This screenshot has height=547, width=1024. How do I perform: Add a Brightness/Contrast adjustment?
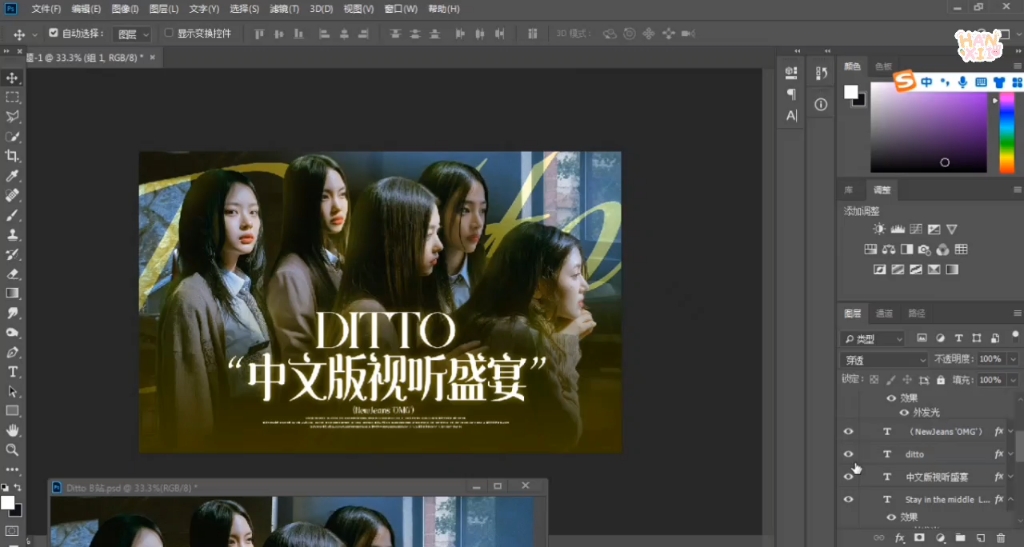click(x=879, y=229)
